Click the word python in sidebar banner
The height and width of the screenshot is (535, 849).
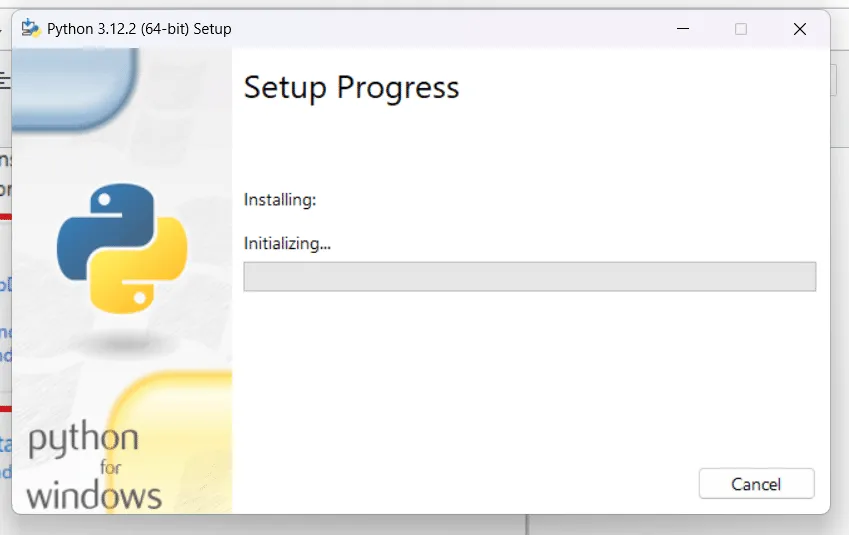[x=83, y=440]
